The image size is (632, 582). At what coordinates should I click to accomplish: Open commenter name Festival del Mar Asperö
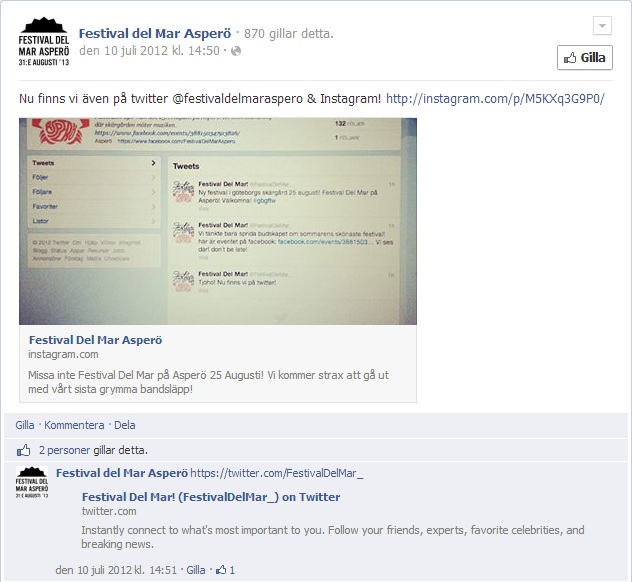(x=122, y=473)
